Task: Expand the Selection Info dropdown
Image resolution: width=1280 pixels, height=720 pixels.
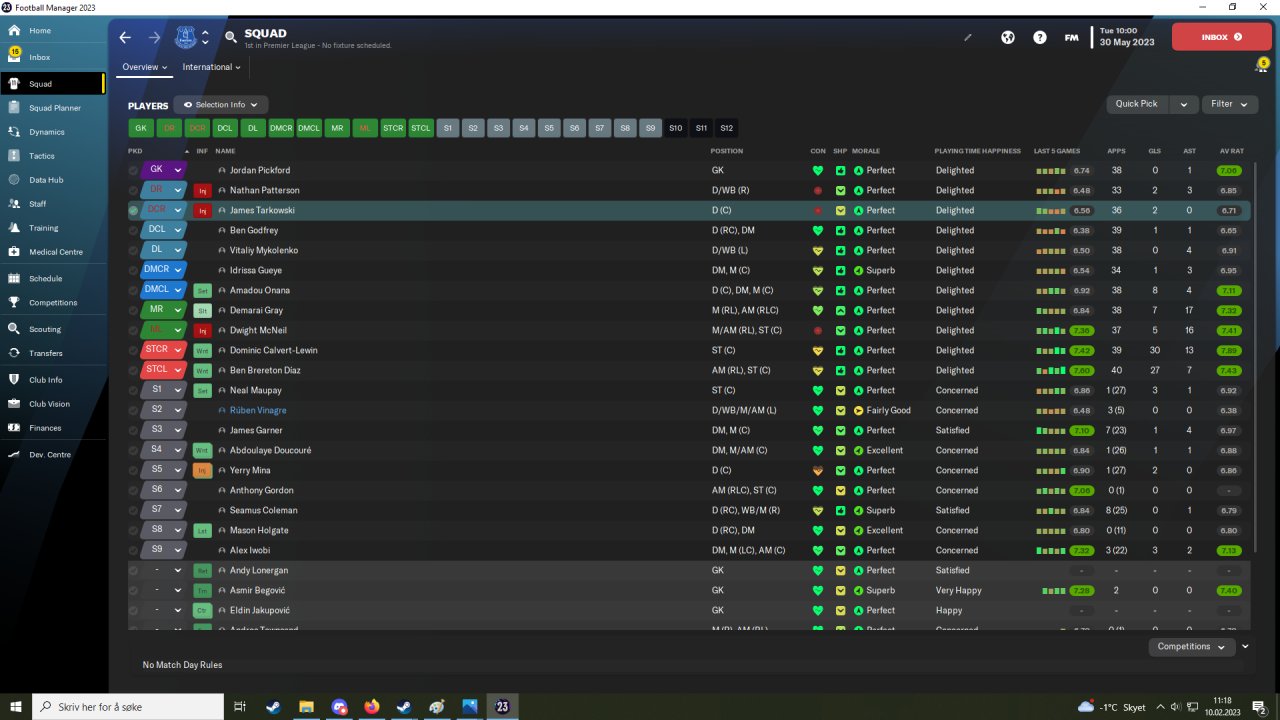Action: coord(220,105)
